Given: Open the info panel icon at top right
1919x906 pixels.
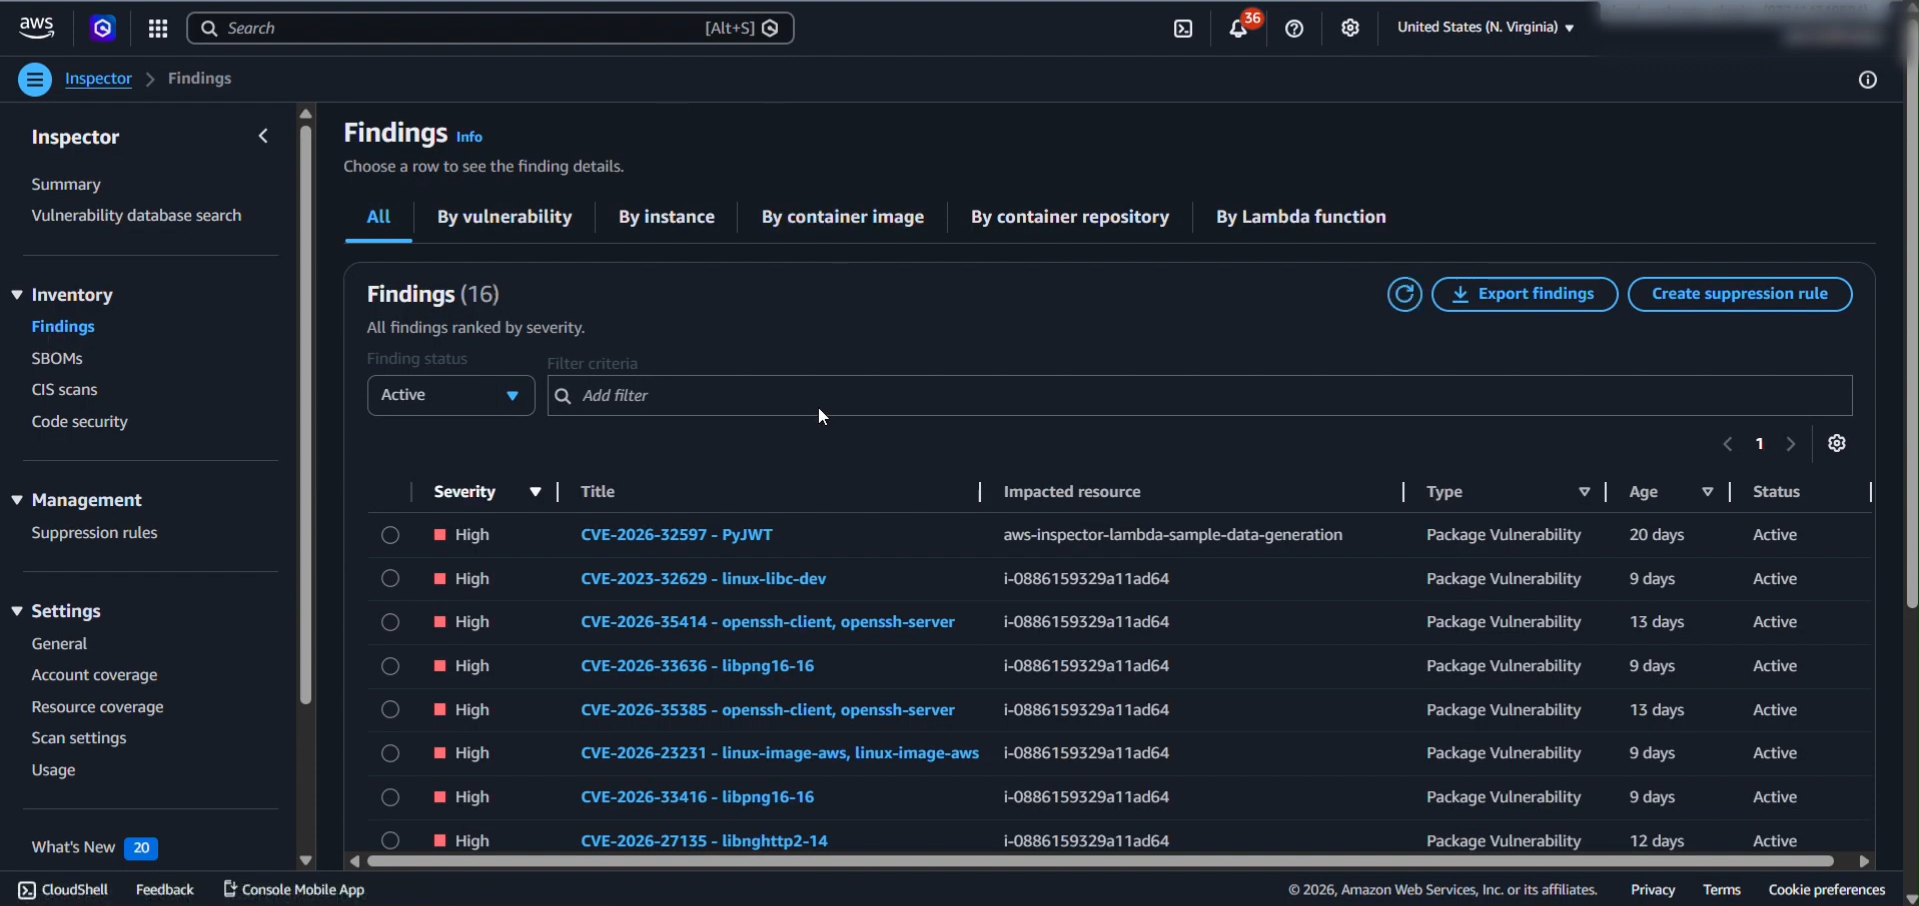Looking at the screenshot, I should click(x=1867, y=80).
